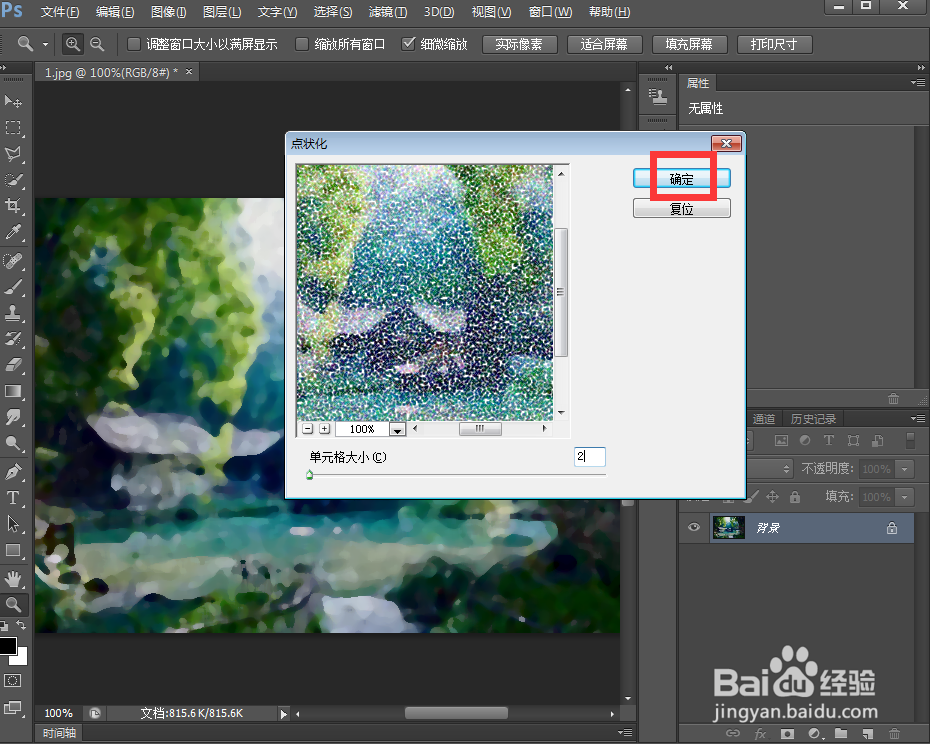Click the 确定 button in Pointillize dialog

(681, 177)
